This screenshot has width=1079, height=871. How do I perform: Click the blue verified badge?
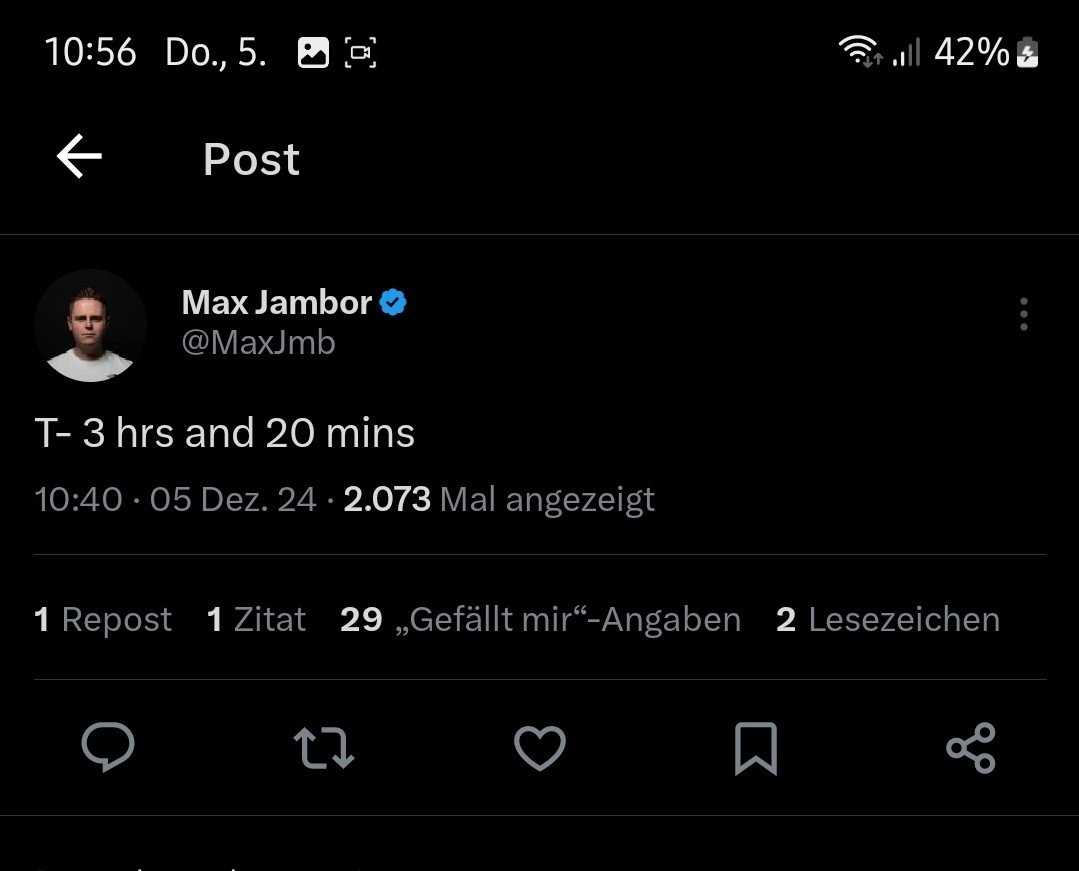tap(394, 302)
